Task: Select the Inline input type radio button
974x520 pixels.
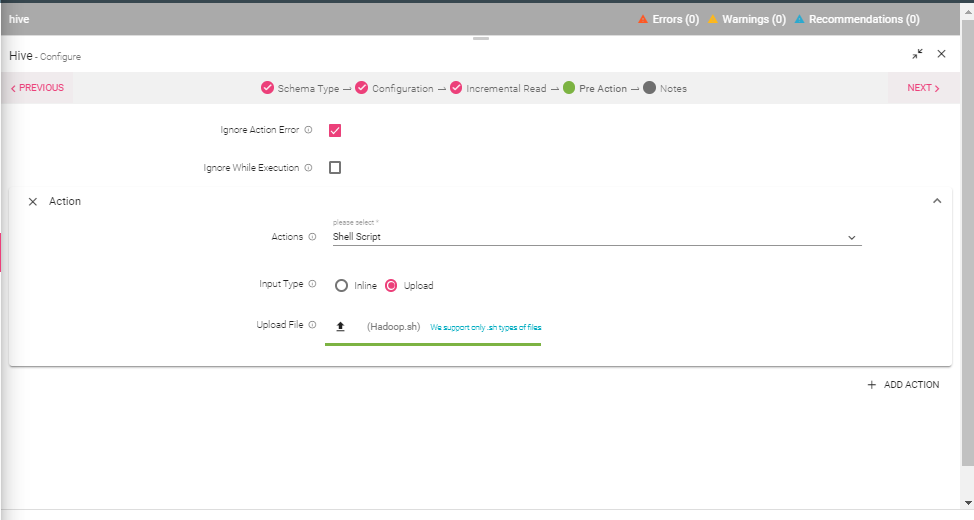Action: click(x=342, y=286)
